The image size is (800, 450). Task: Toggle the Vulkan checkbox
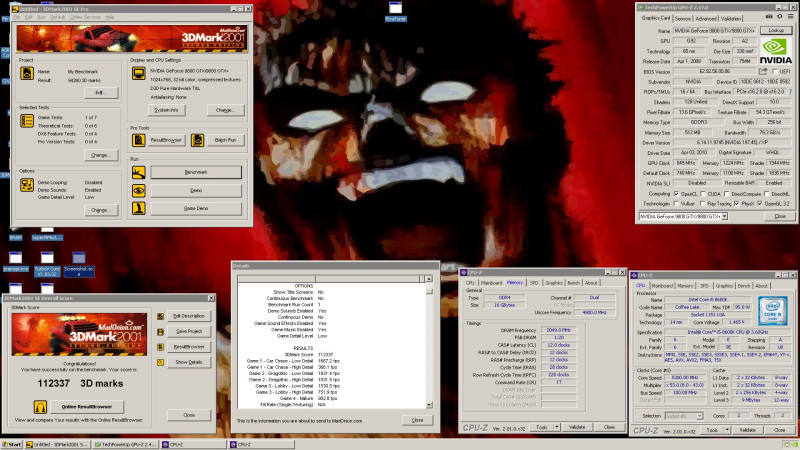click(x=677, y=204)
